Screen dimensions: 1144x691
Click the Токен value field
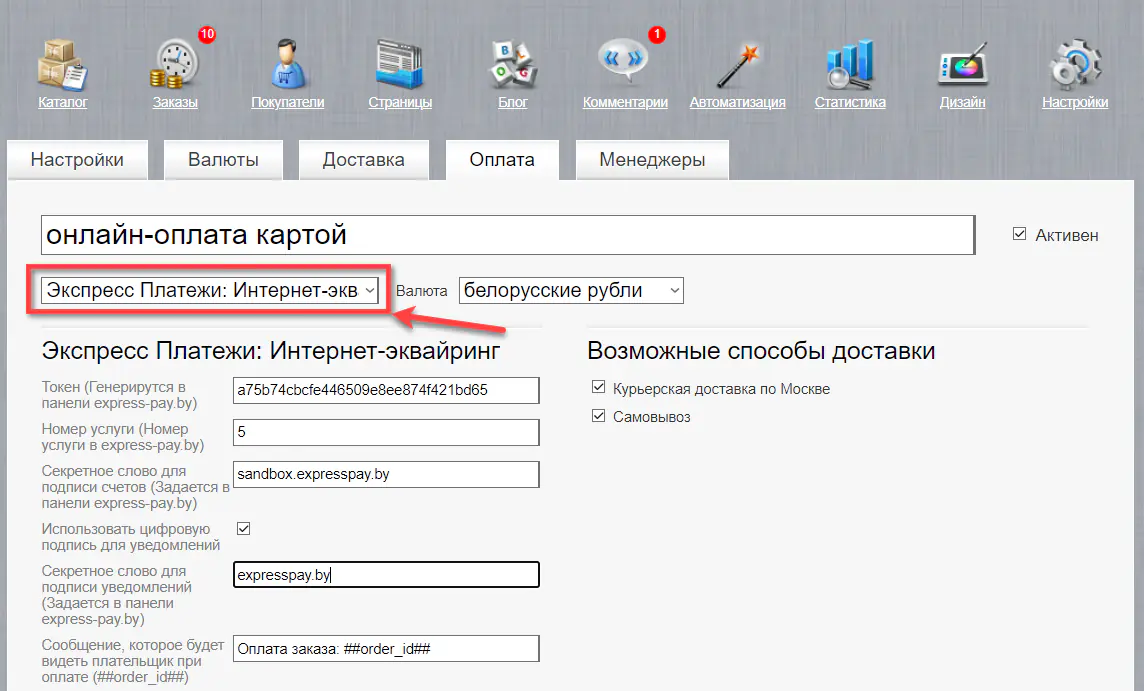(x=386, y=390)
